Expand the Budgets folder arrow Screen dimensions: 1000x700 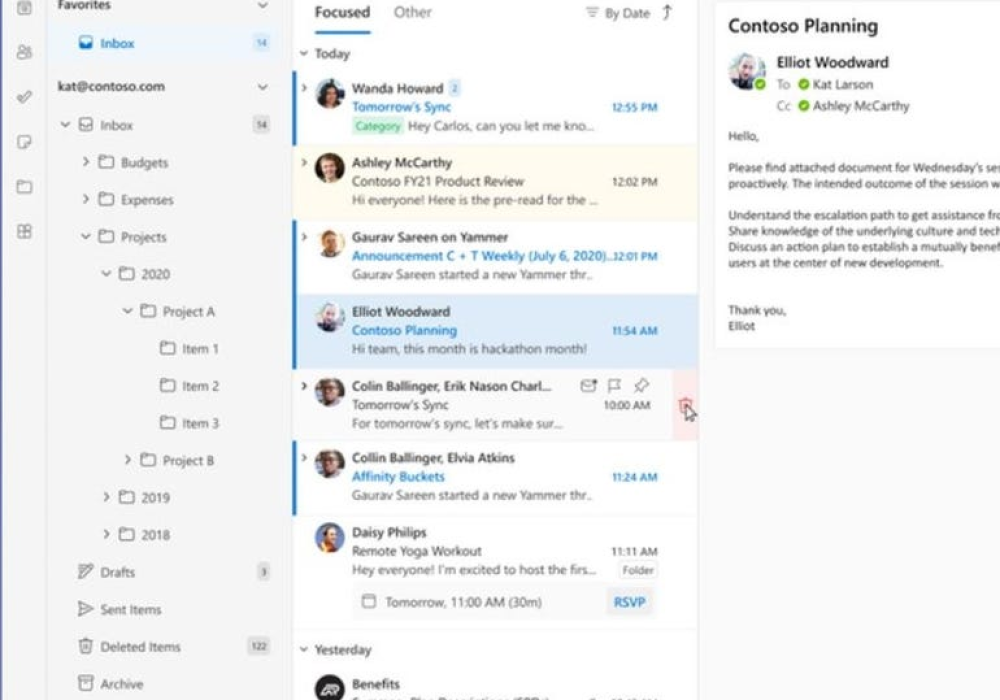[85, 162]
